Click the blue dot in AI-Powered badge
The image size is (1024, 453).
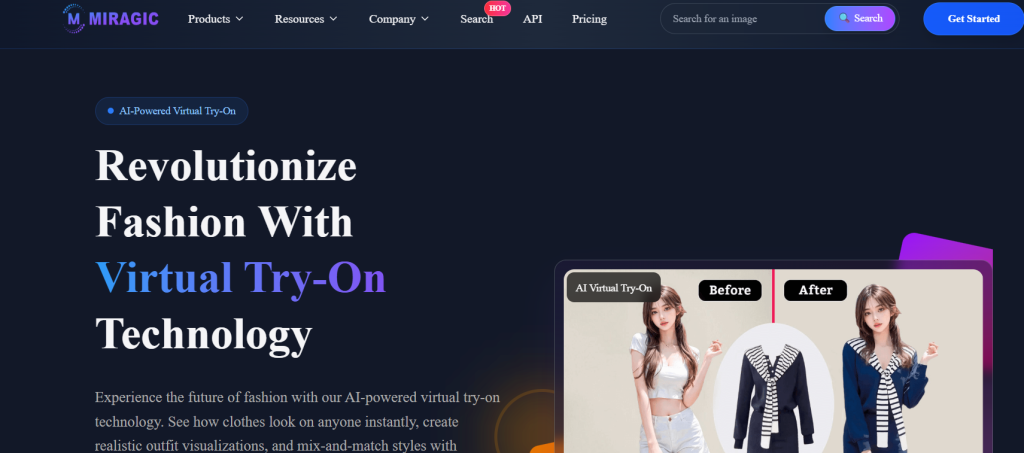click(x=110, y=111)
